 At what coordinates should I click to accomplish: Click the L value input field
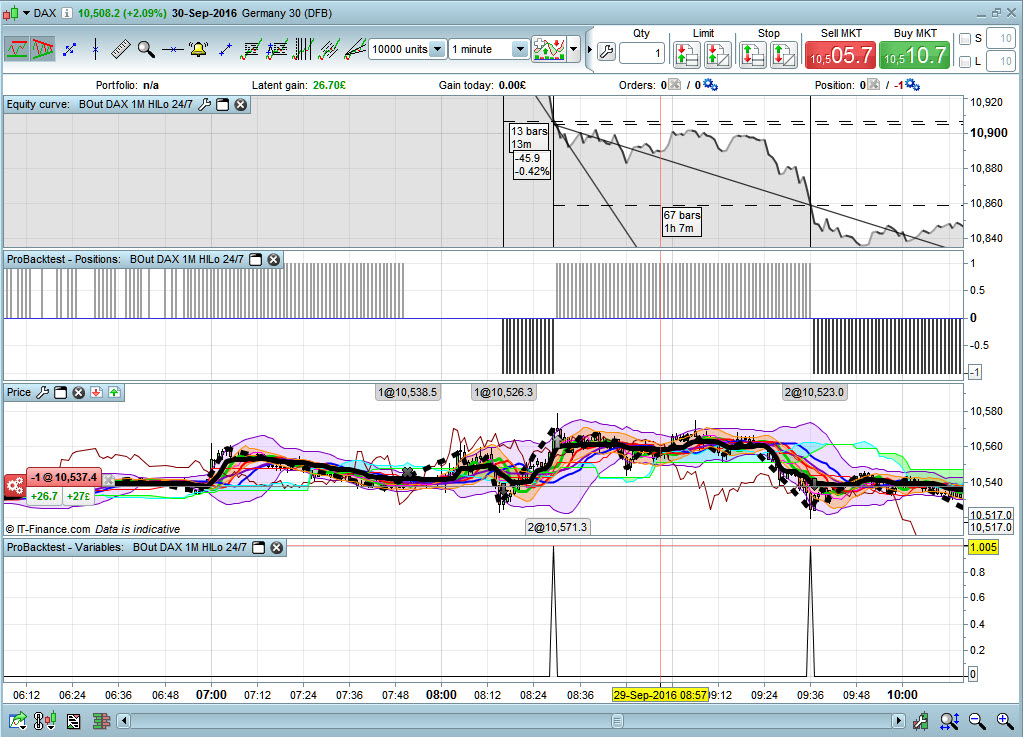(x=1000, y=62)
